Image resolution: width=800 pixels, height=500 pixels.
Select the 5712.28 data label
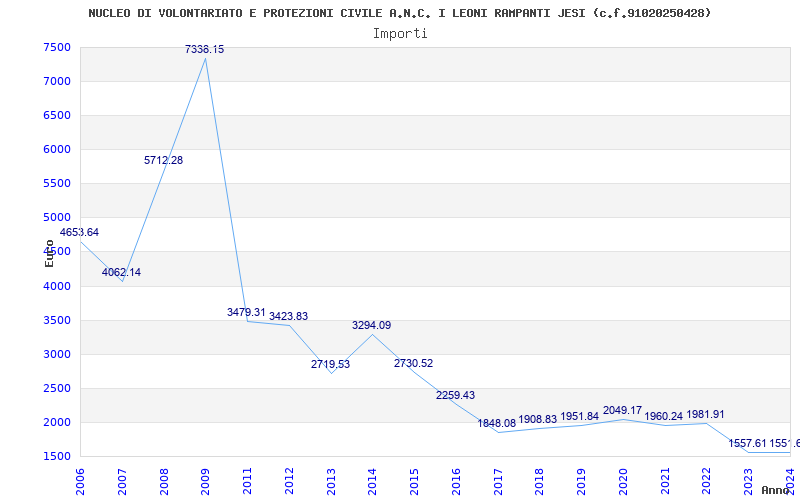coord(163,160)
